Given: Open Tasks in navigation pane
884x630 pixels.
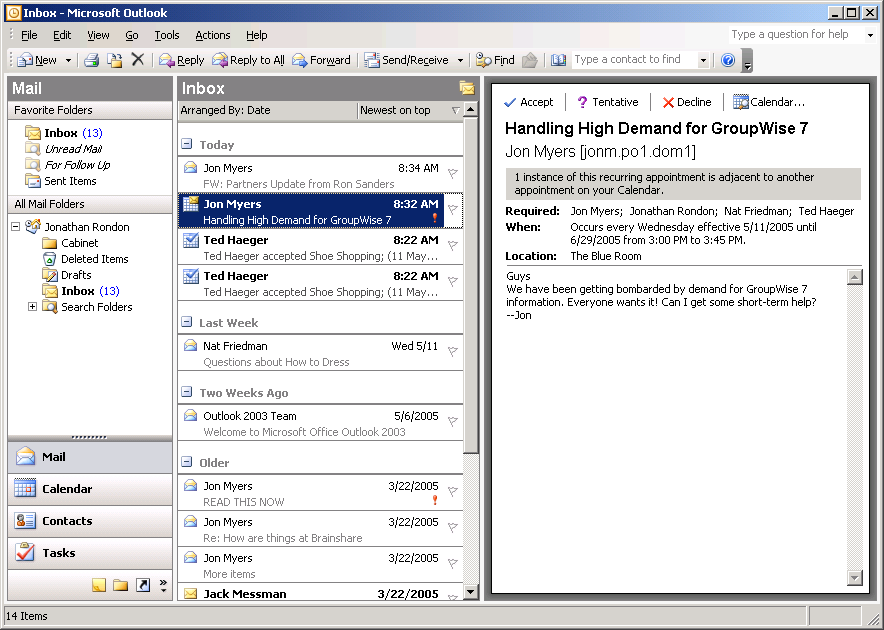Looking at the screenshot, I should point(90,553).
